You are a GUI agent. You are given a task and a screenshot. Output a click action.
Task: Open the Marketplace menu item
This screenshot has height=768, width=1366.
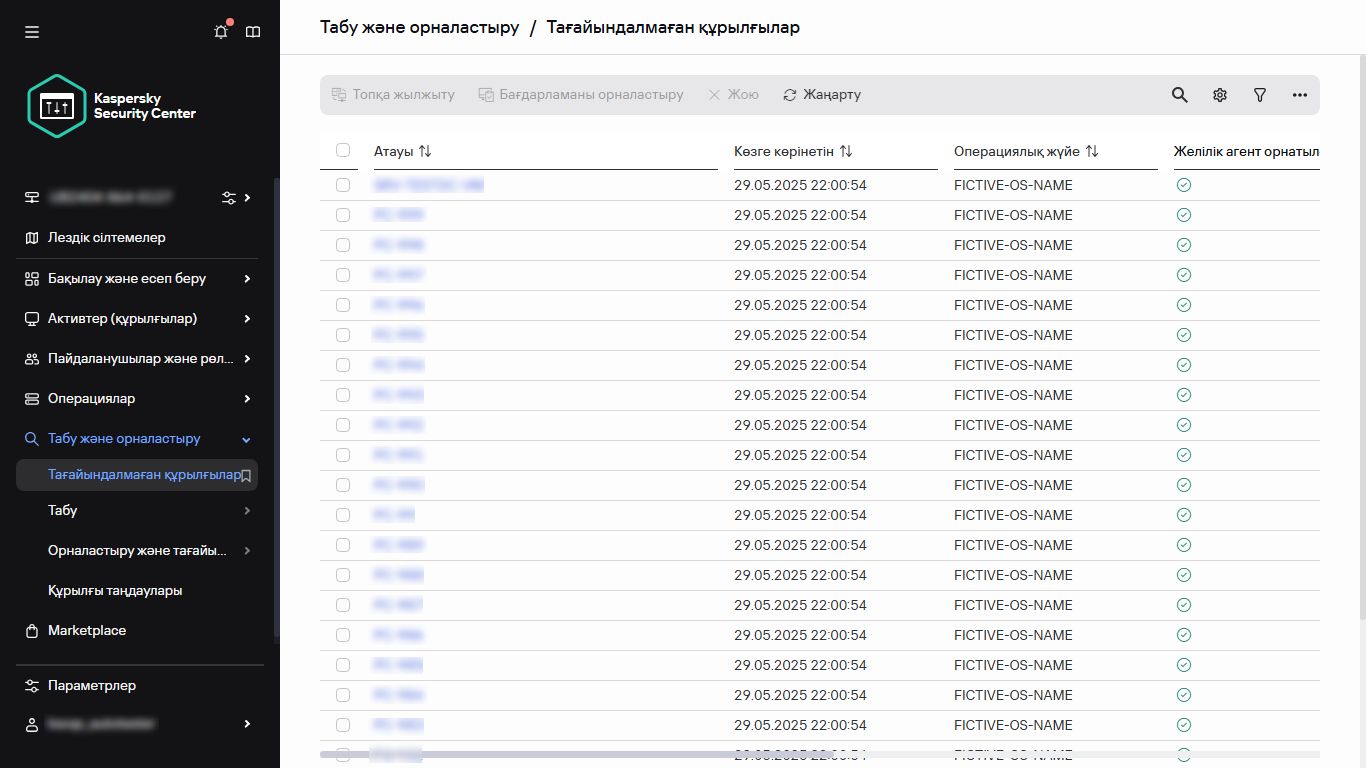(87, 630)
